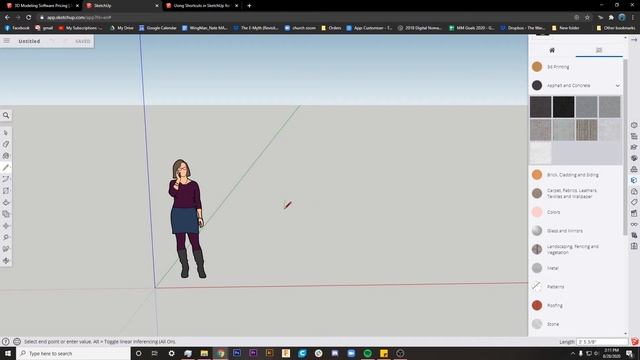Select the Arc tool
640x360 pixels.
tap(6, 179)
